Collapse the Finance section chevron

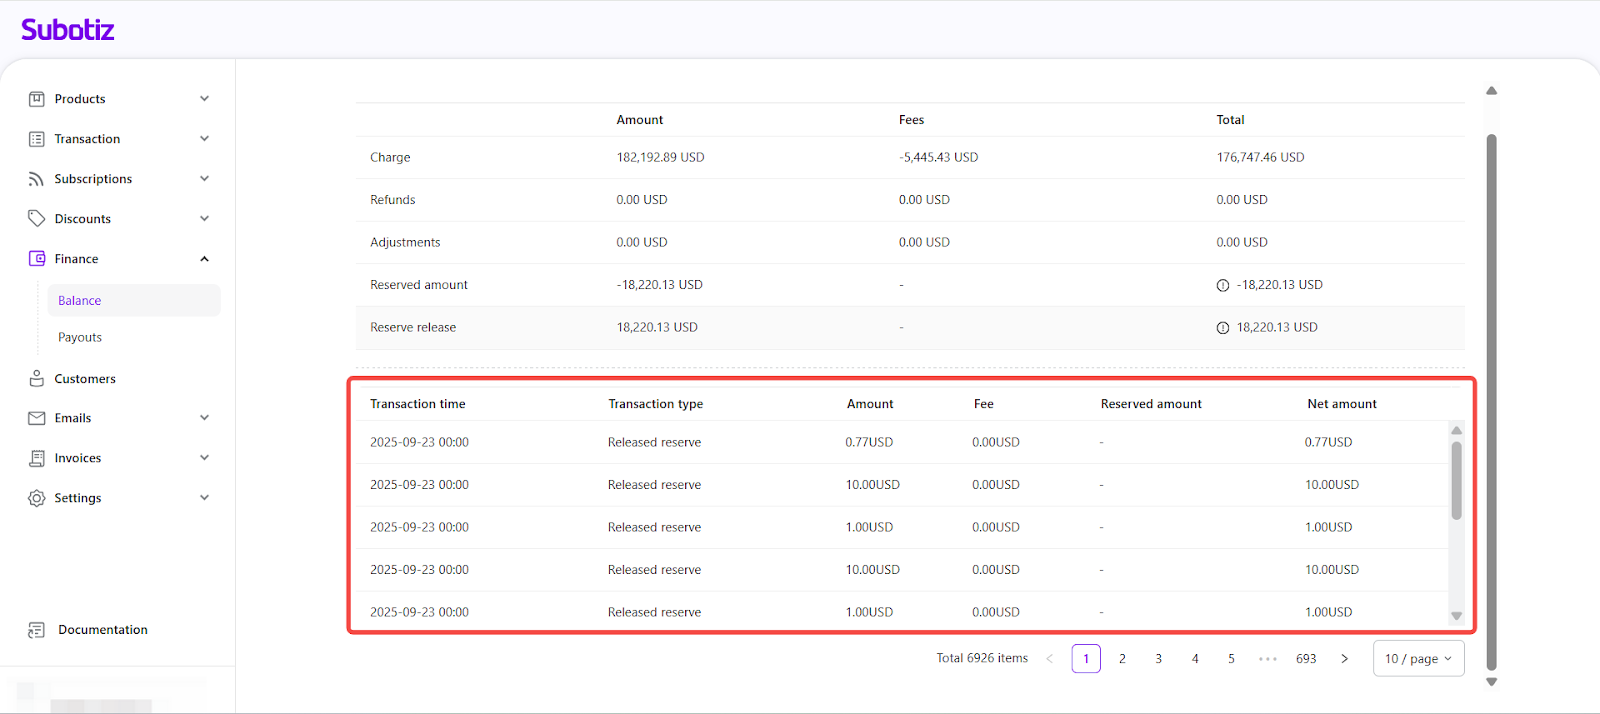click(x=204, y=259)
